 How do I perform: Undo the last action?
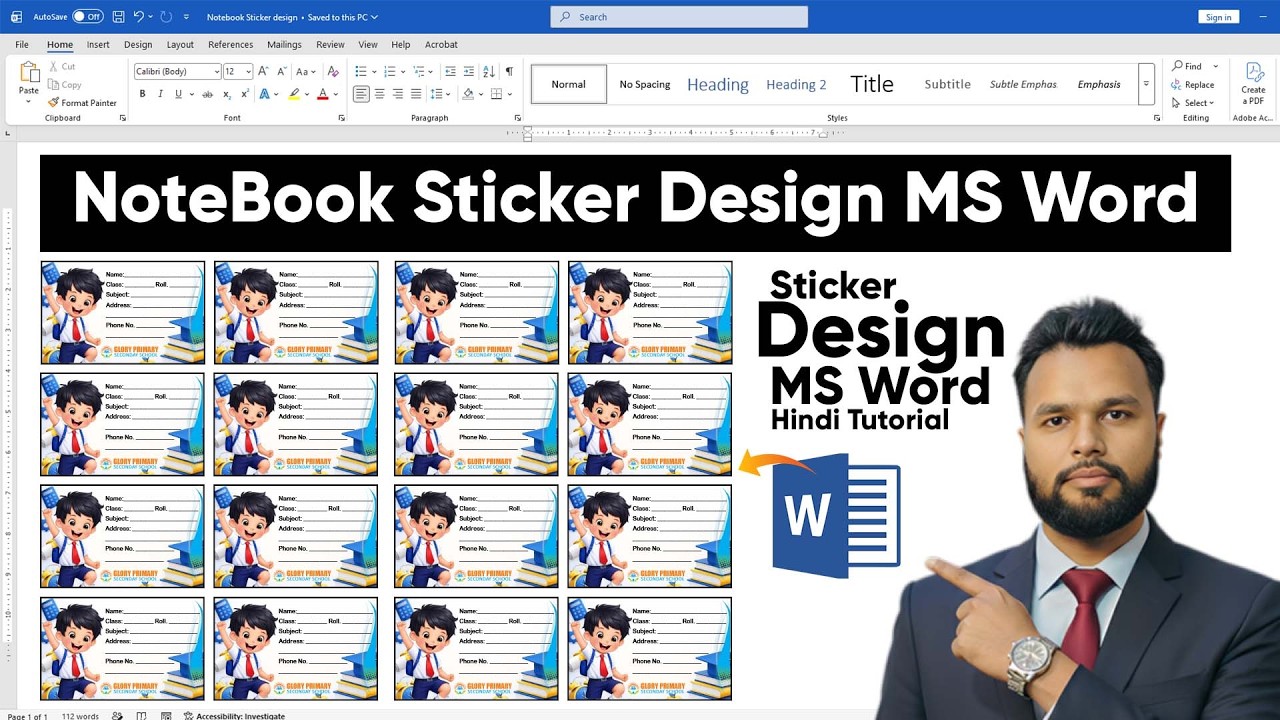tap(138, 17)
